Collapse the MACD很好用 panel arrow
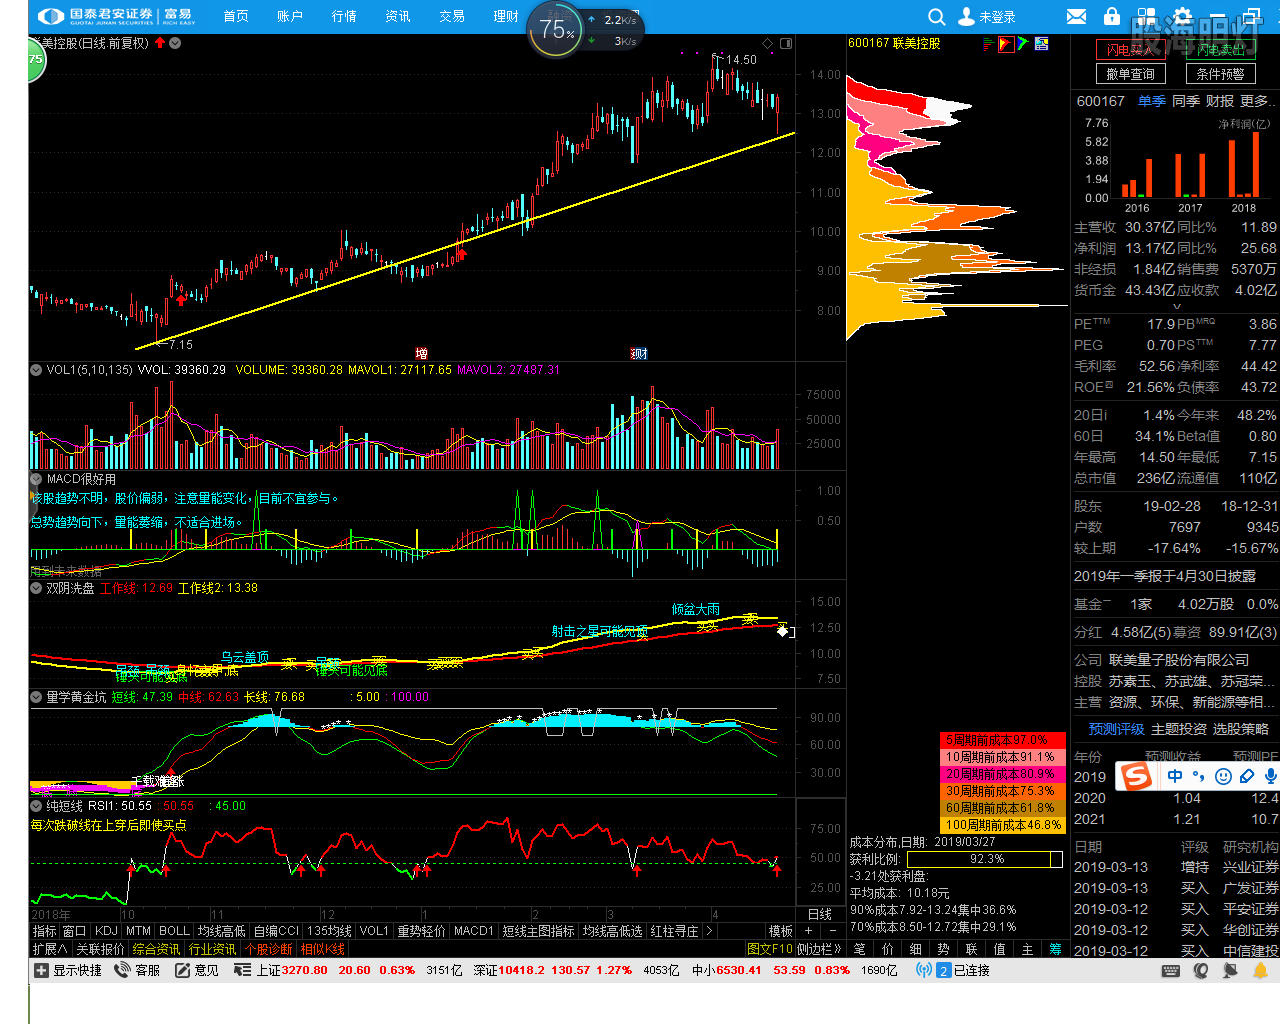The image size is (1280, 1024). point(36,479)
